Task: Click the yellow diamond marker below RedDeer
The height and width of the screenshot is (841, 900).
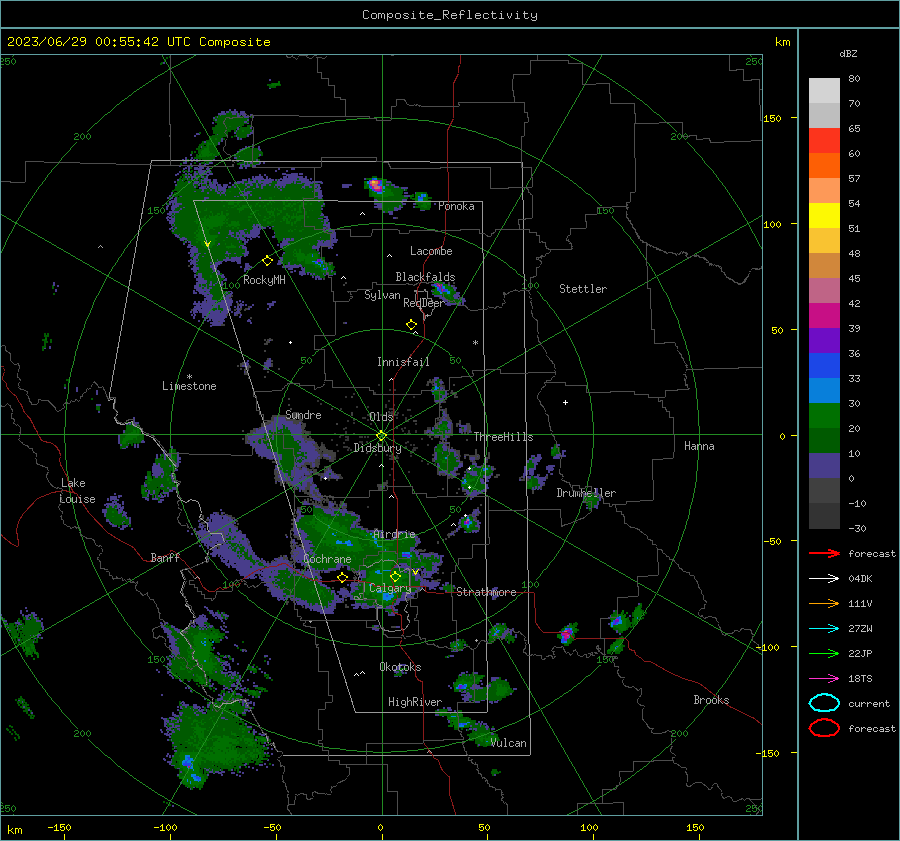Action: click(x=411, y=325)
